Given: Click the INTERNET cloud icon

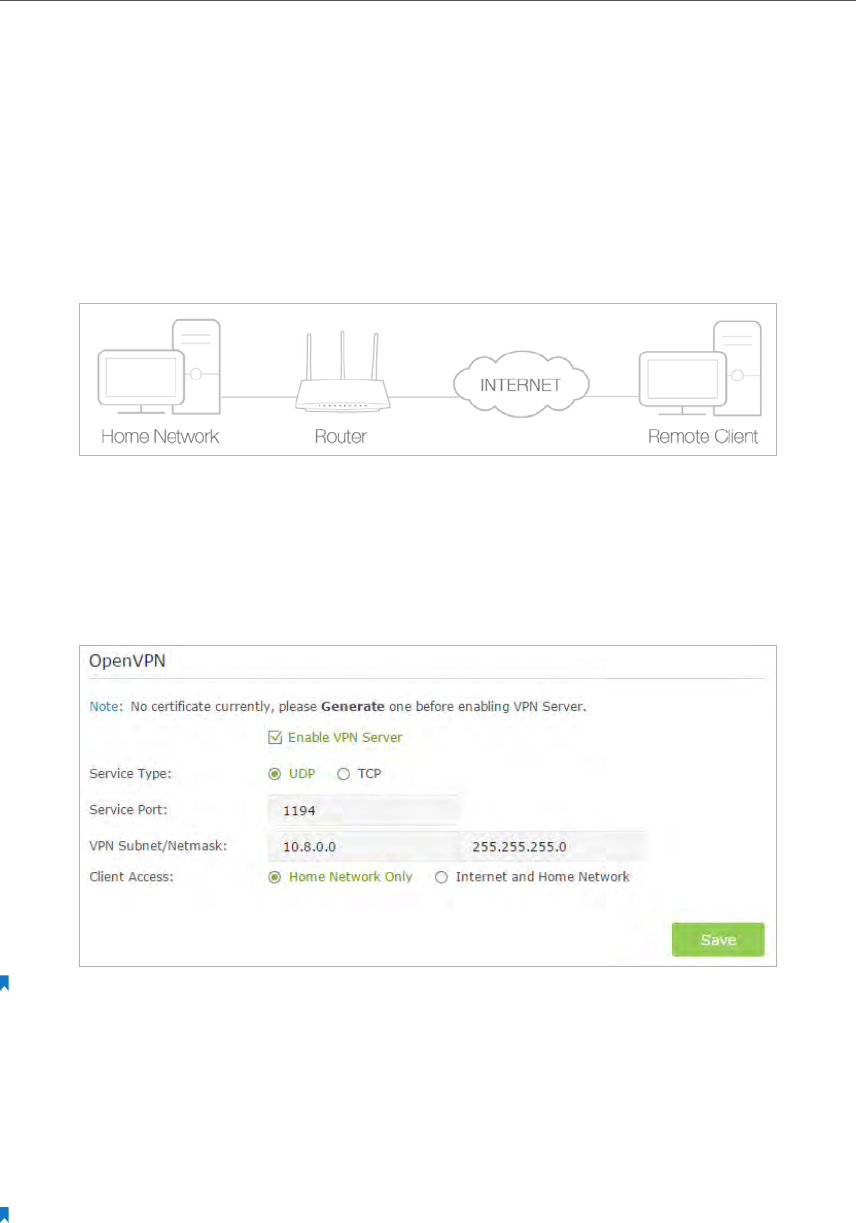Looking at the screenshot, I should point(520,384).
